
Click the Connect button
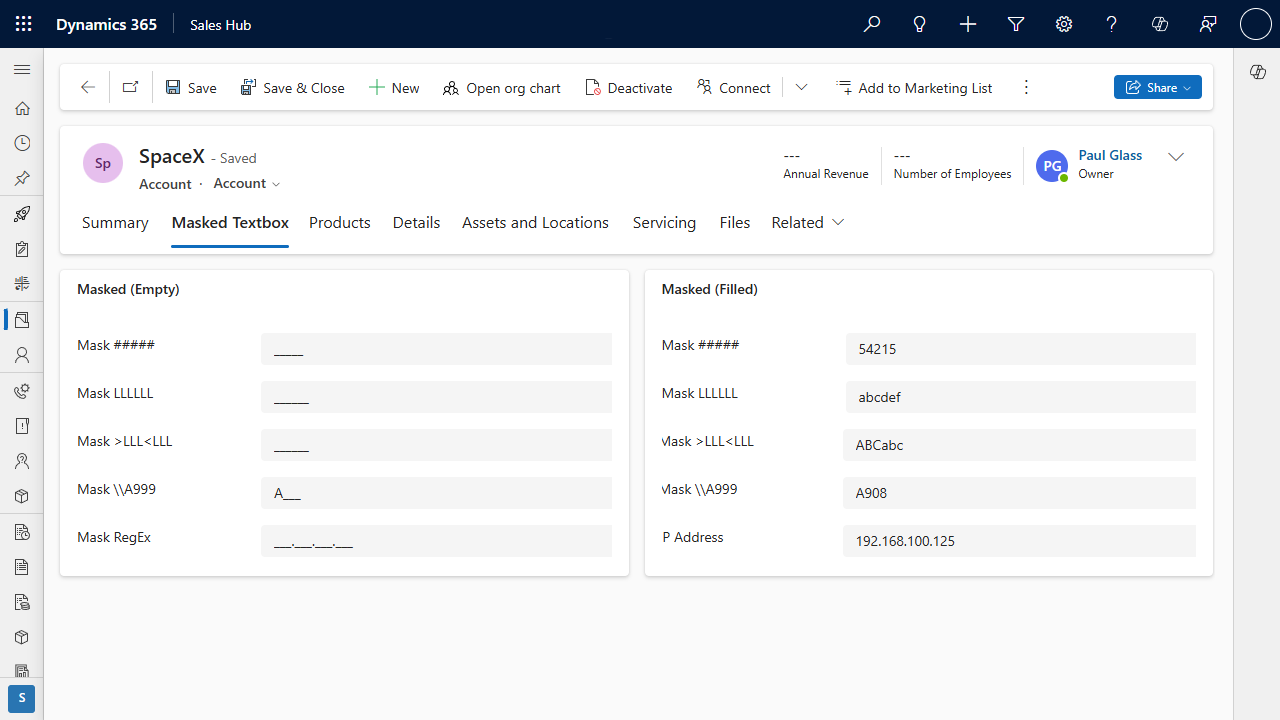[x=734, y=88]
